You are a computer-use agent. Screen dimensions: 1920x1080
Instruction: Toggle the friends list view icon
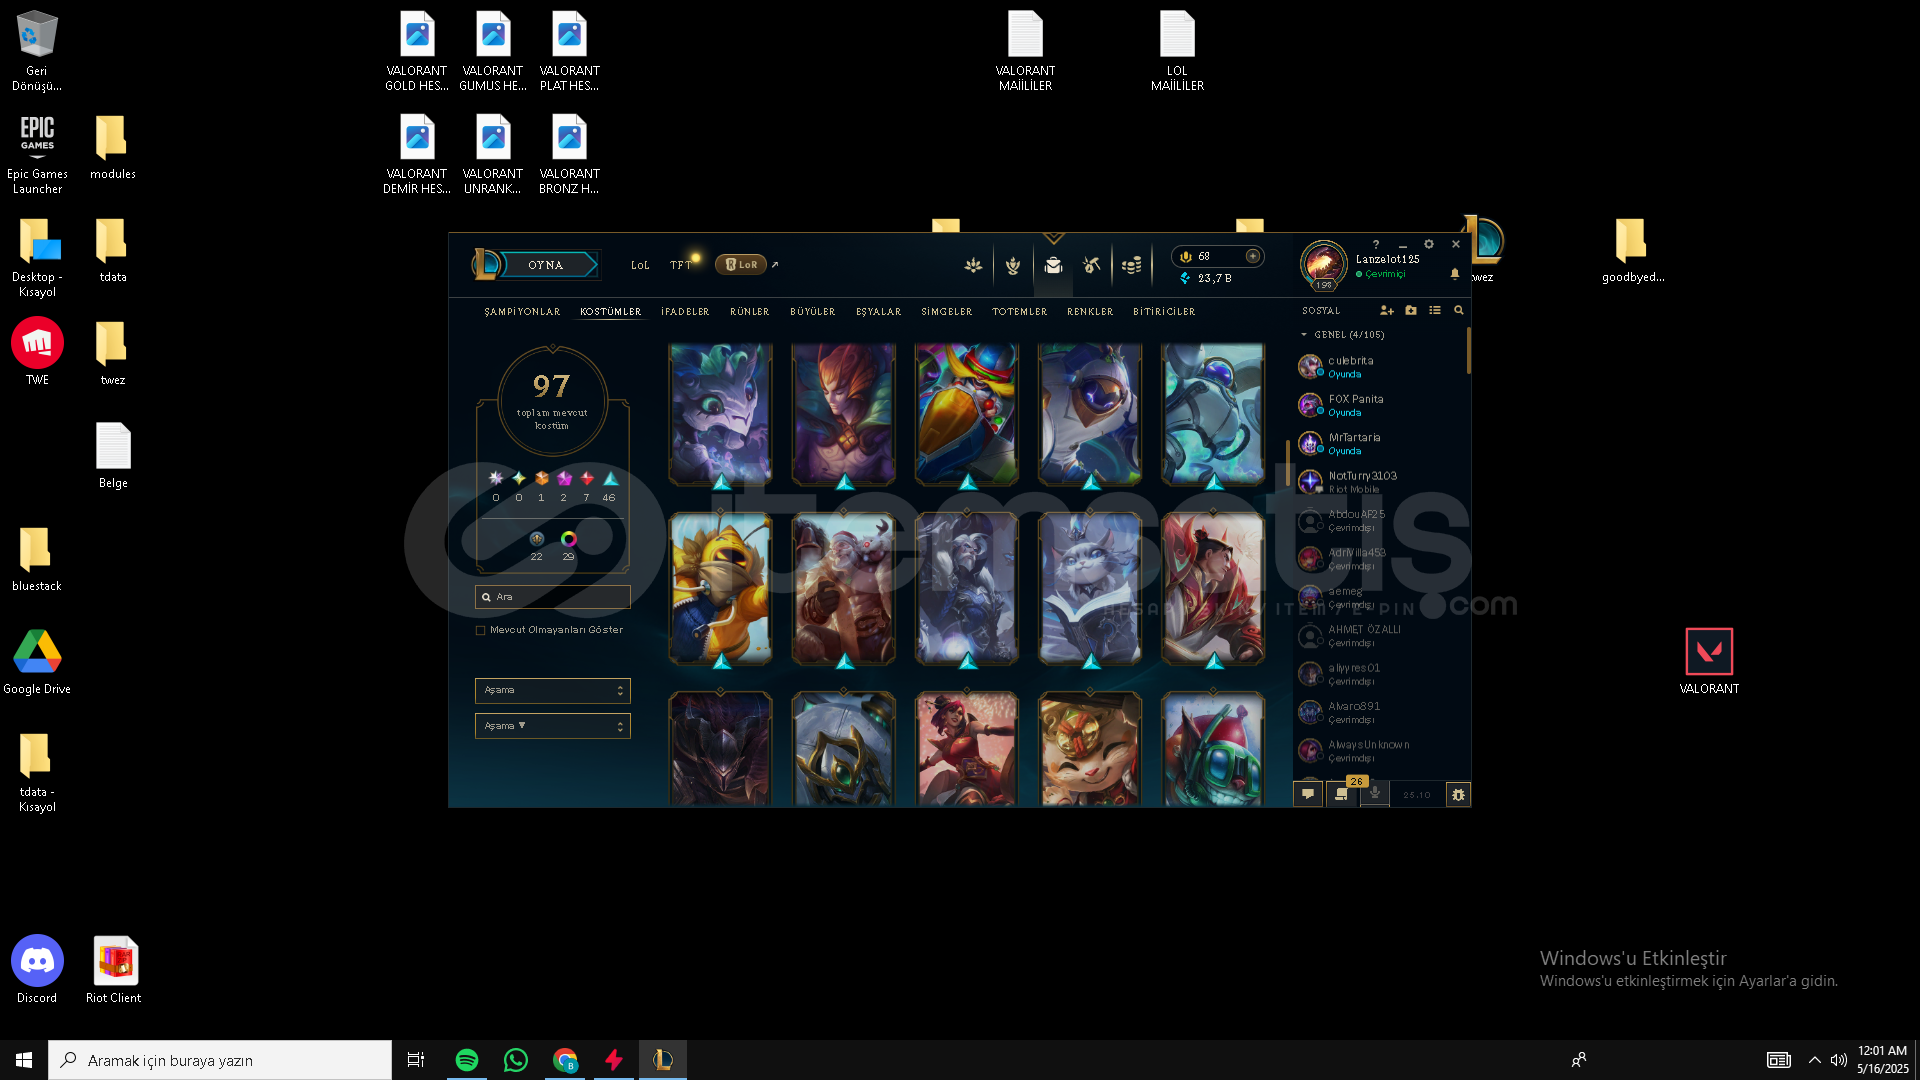click(x=1435, y=311)
